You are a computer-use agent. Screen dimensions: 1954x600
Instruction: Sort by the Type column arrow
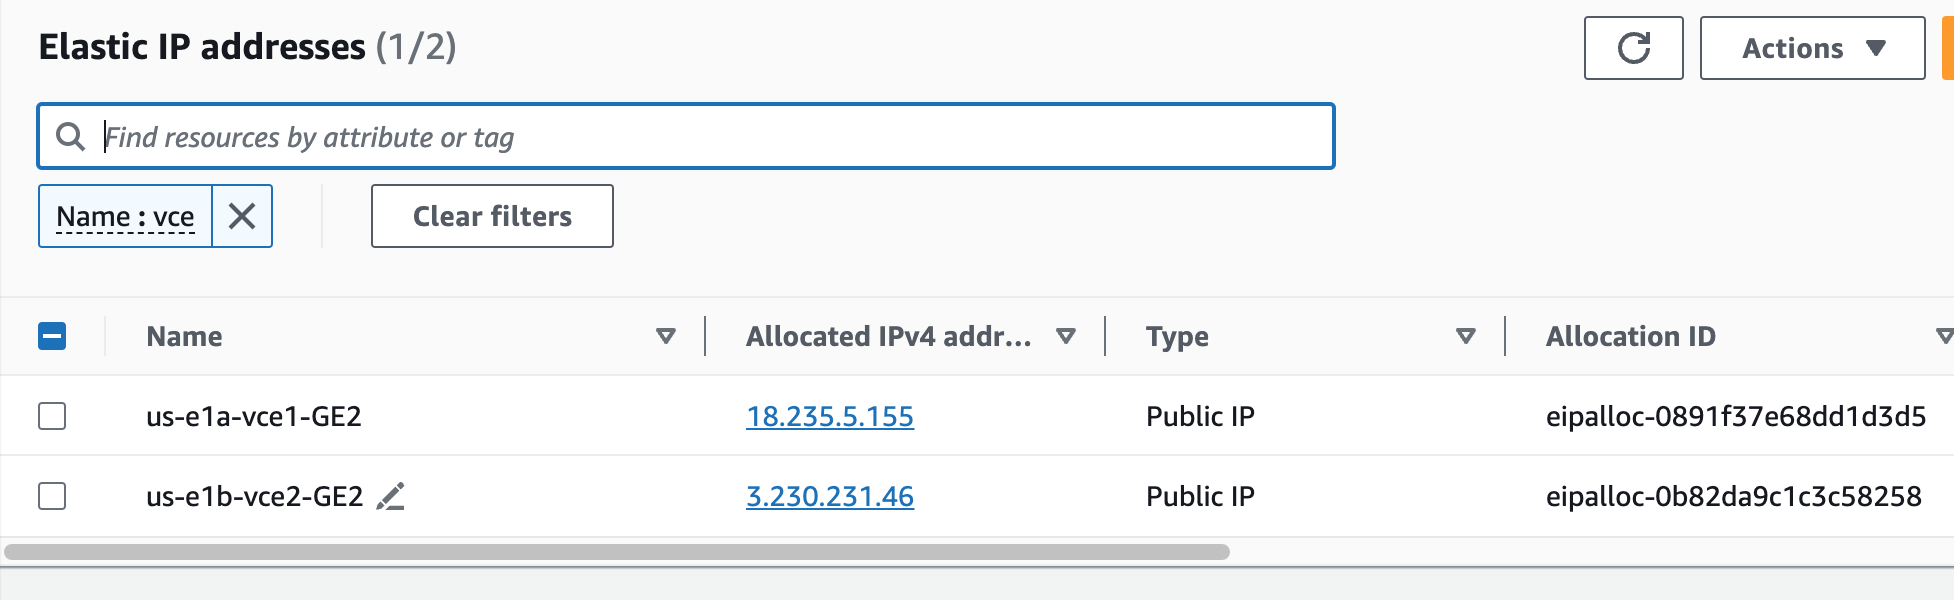[x=1466, y=336]
